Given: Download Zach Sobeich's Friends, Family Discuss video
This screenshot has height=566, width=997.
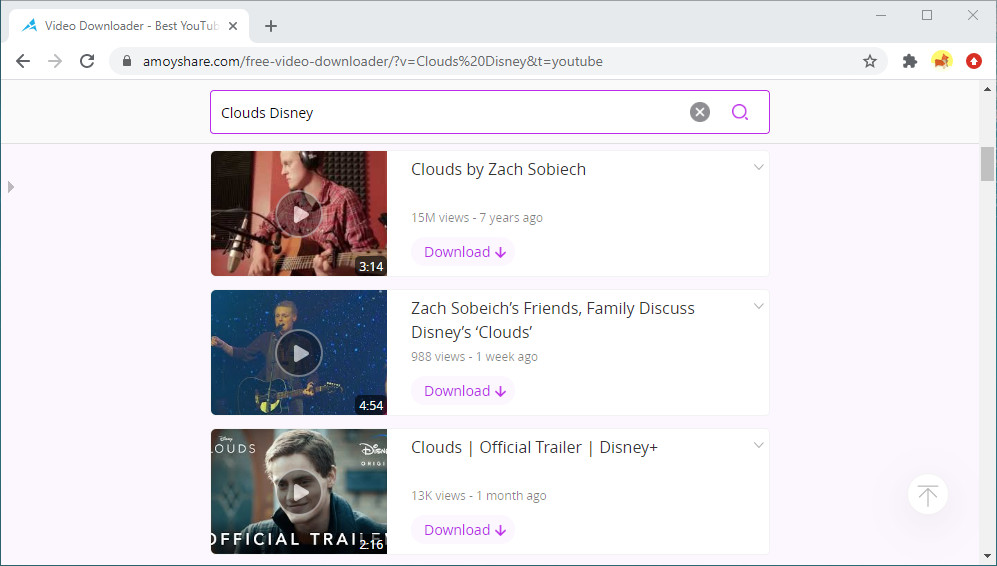Looking at the screenshot, I should (x=464, y=390).
